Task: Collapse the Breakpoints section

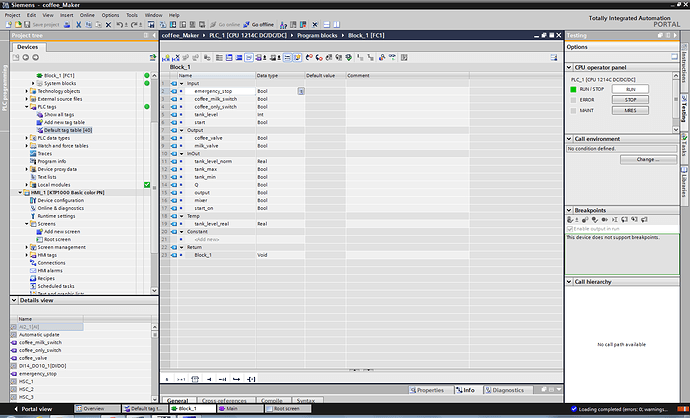Action: point(569,210)
